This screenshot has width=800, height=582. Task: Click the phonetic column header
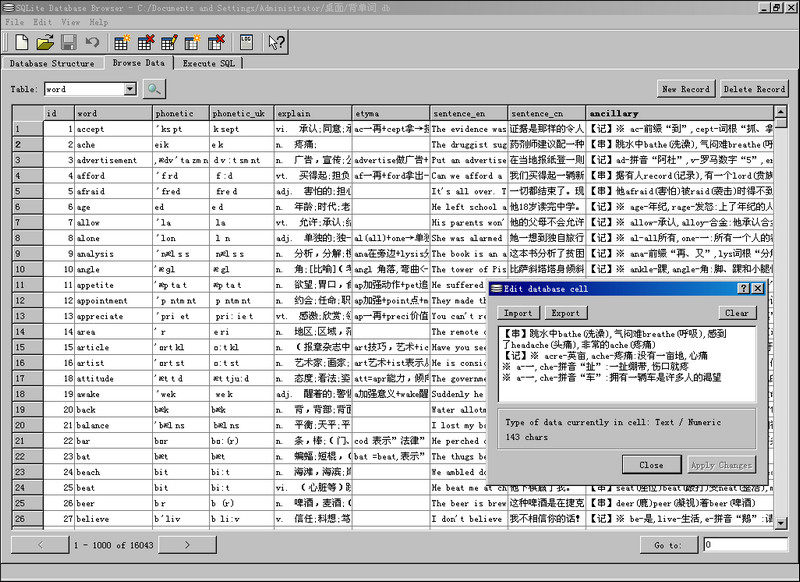(181, 113)
